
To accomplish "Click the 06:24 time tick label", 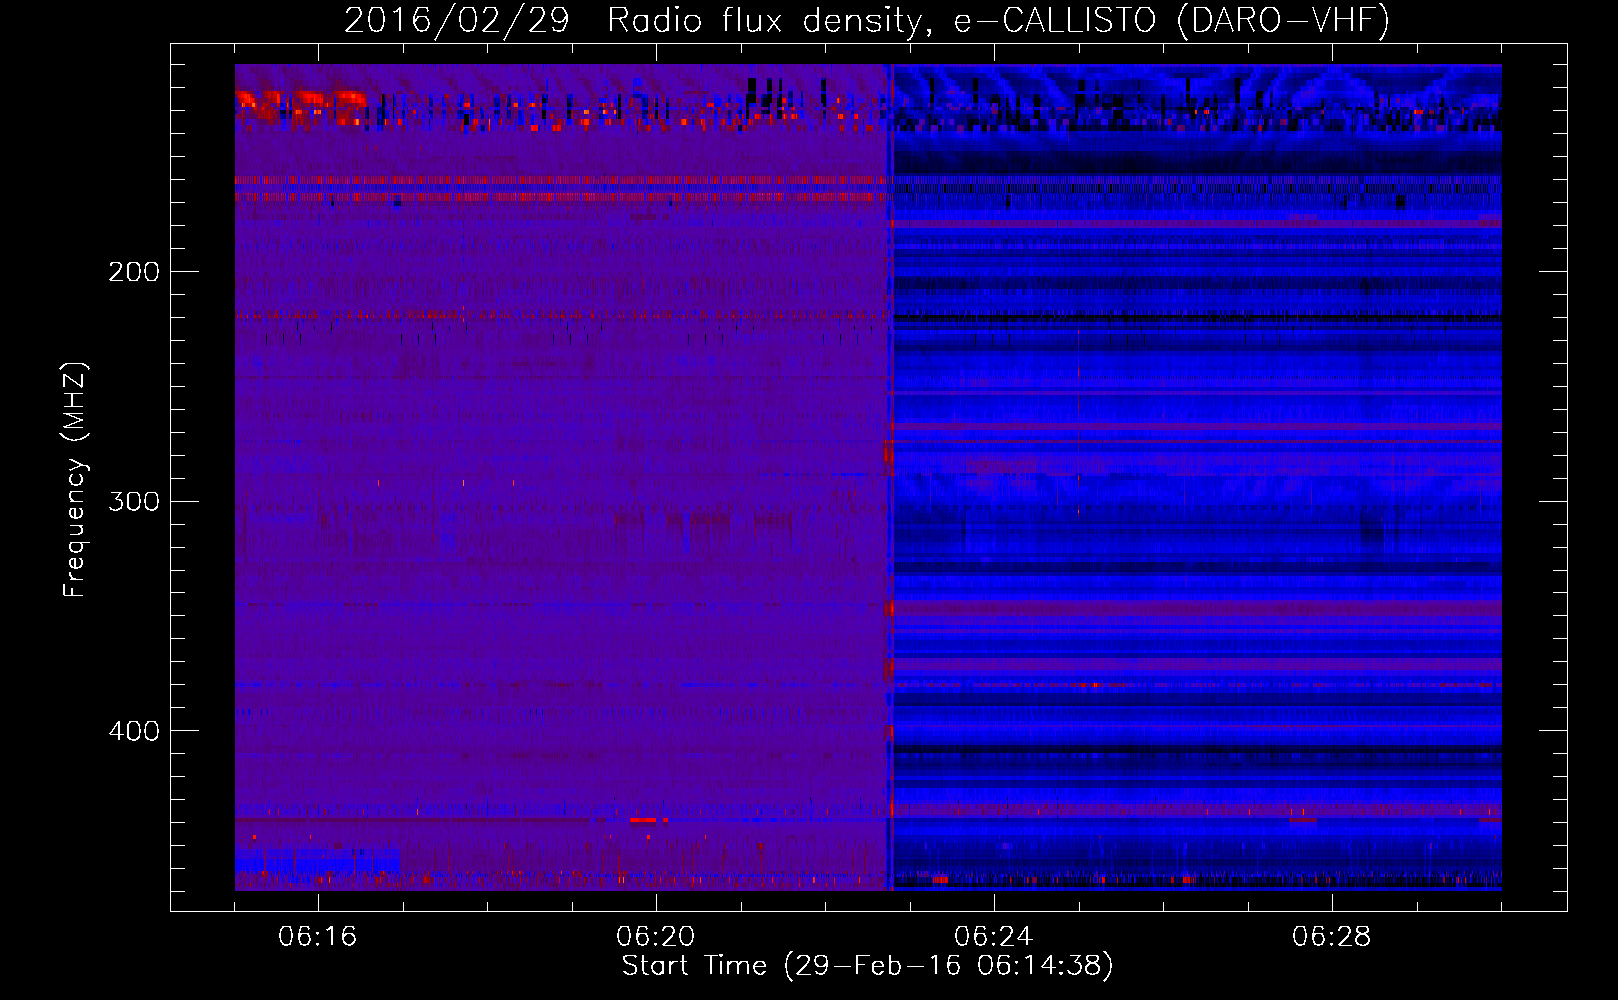I will tap(993, 937).
